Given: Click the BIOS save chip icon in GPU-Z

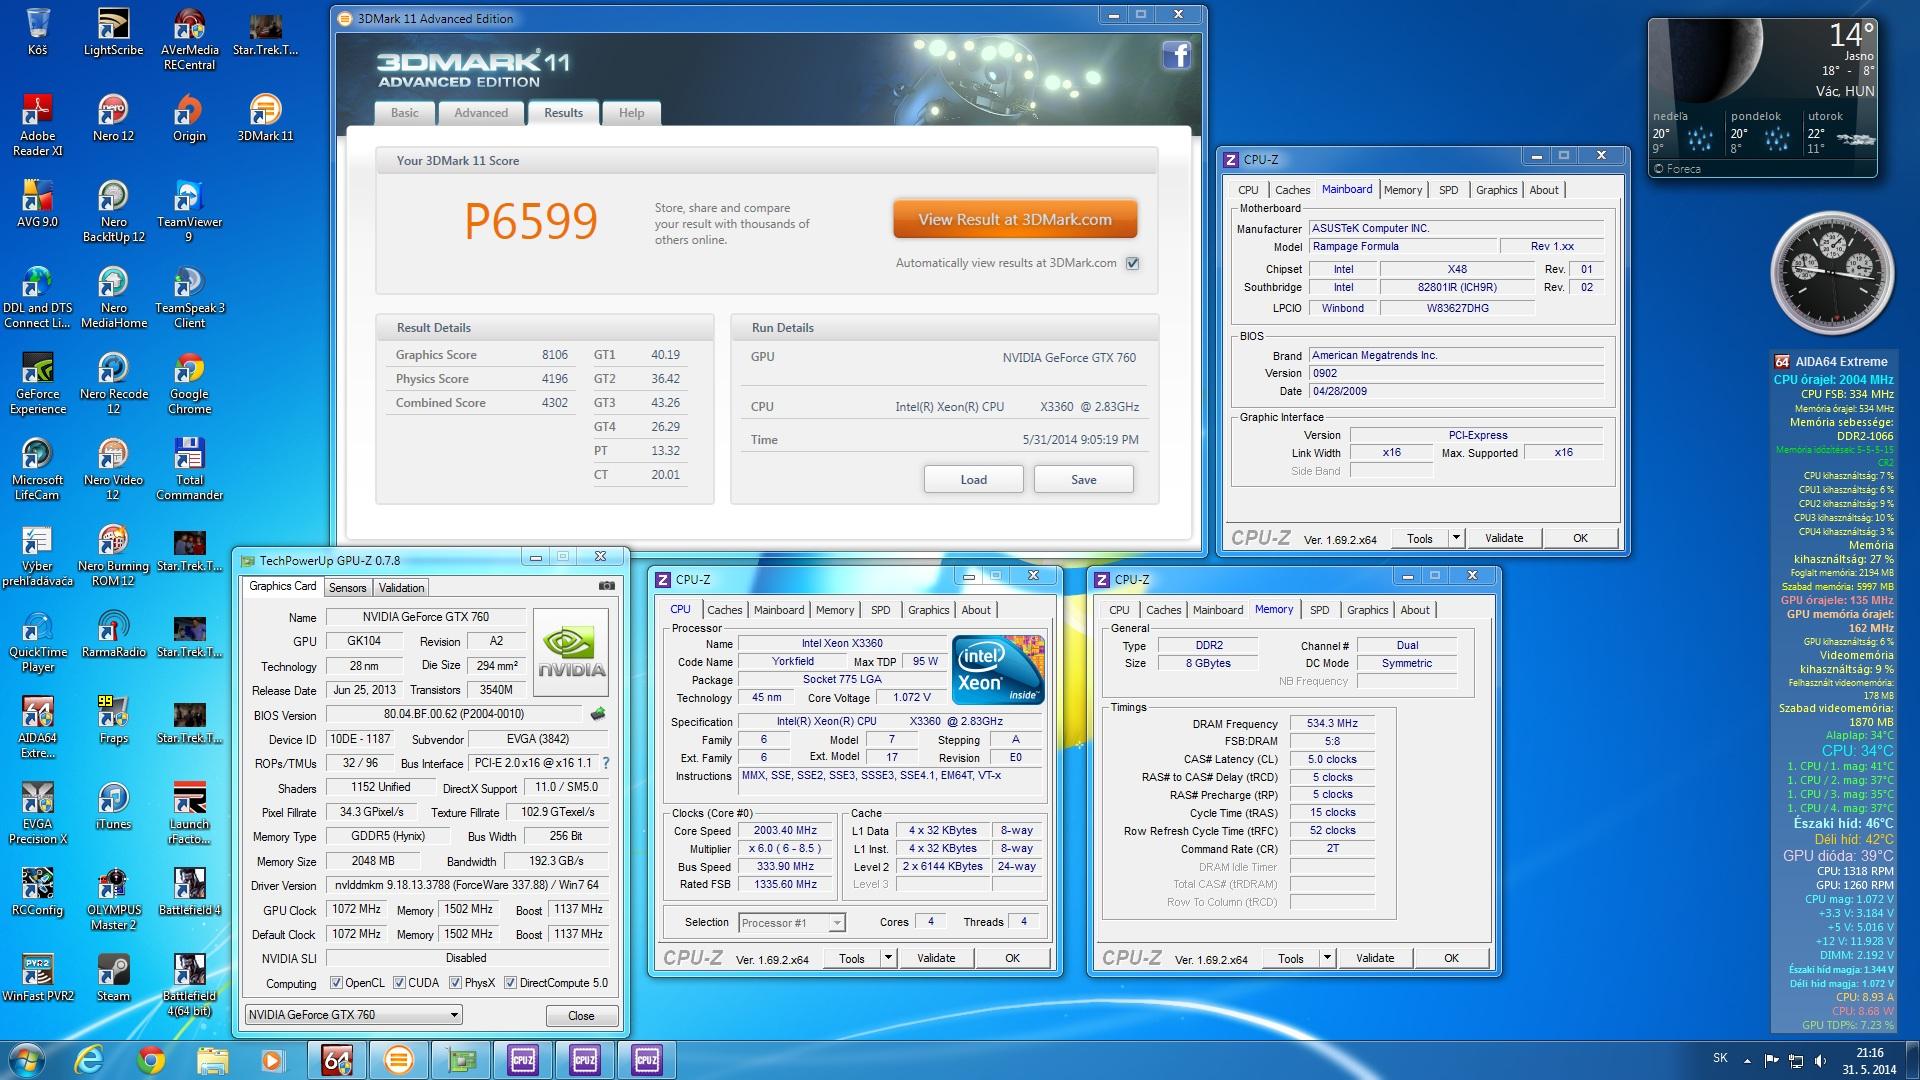Looking at the screenshot, I should pos(598,714).
